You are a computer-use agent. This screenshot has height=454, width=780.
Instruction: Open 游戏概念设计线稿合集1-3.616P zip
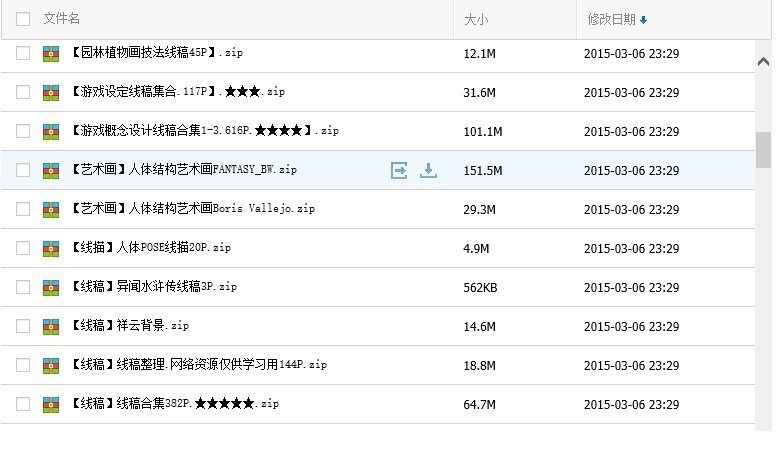[x=205, y=130]
